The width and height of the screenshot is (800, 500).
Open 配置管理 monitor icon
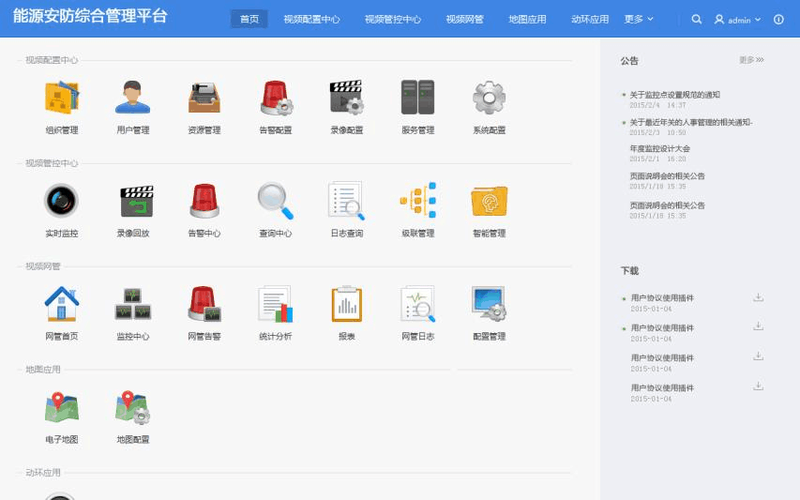(x=489, y=304)
